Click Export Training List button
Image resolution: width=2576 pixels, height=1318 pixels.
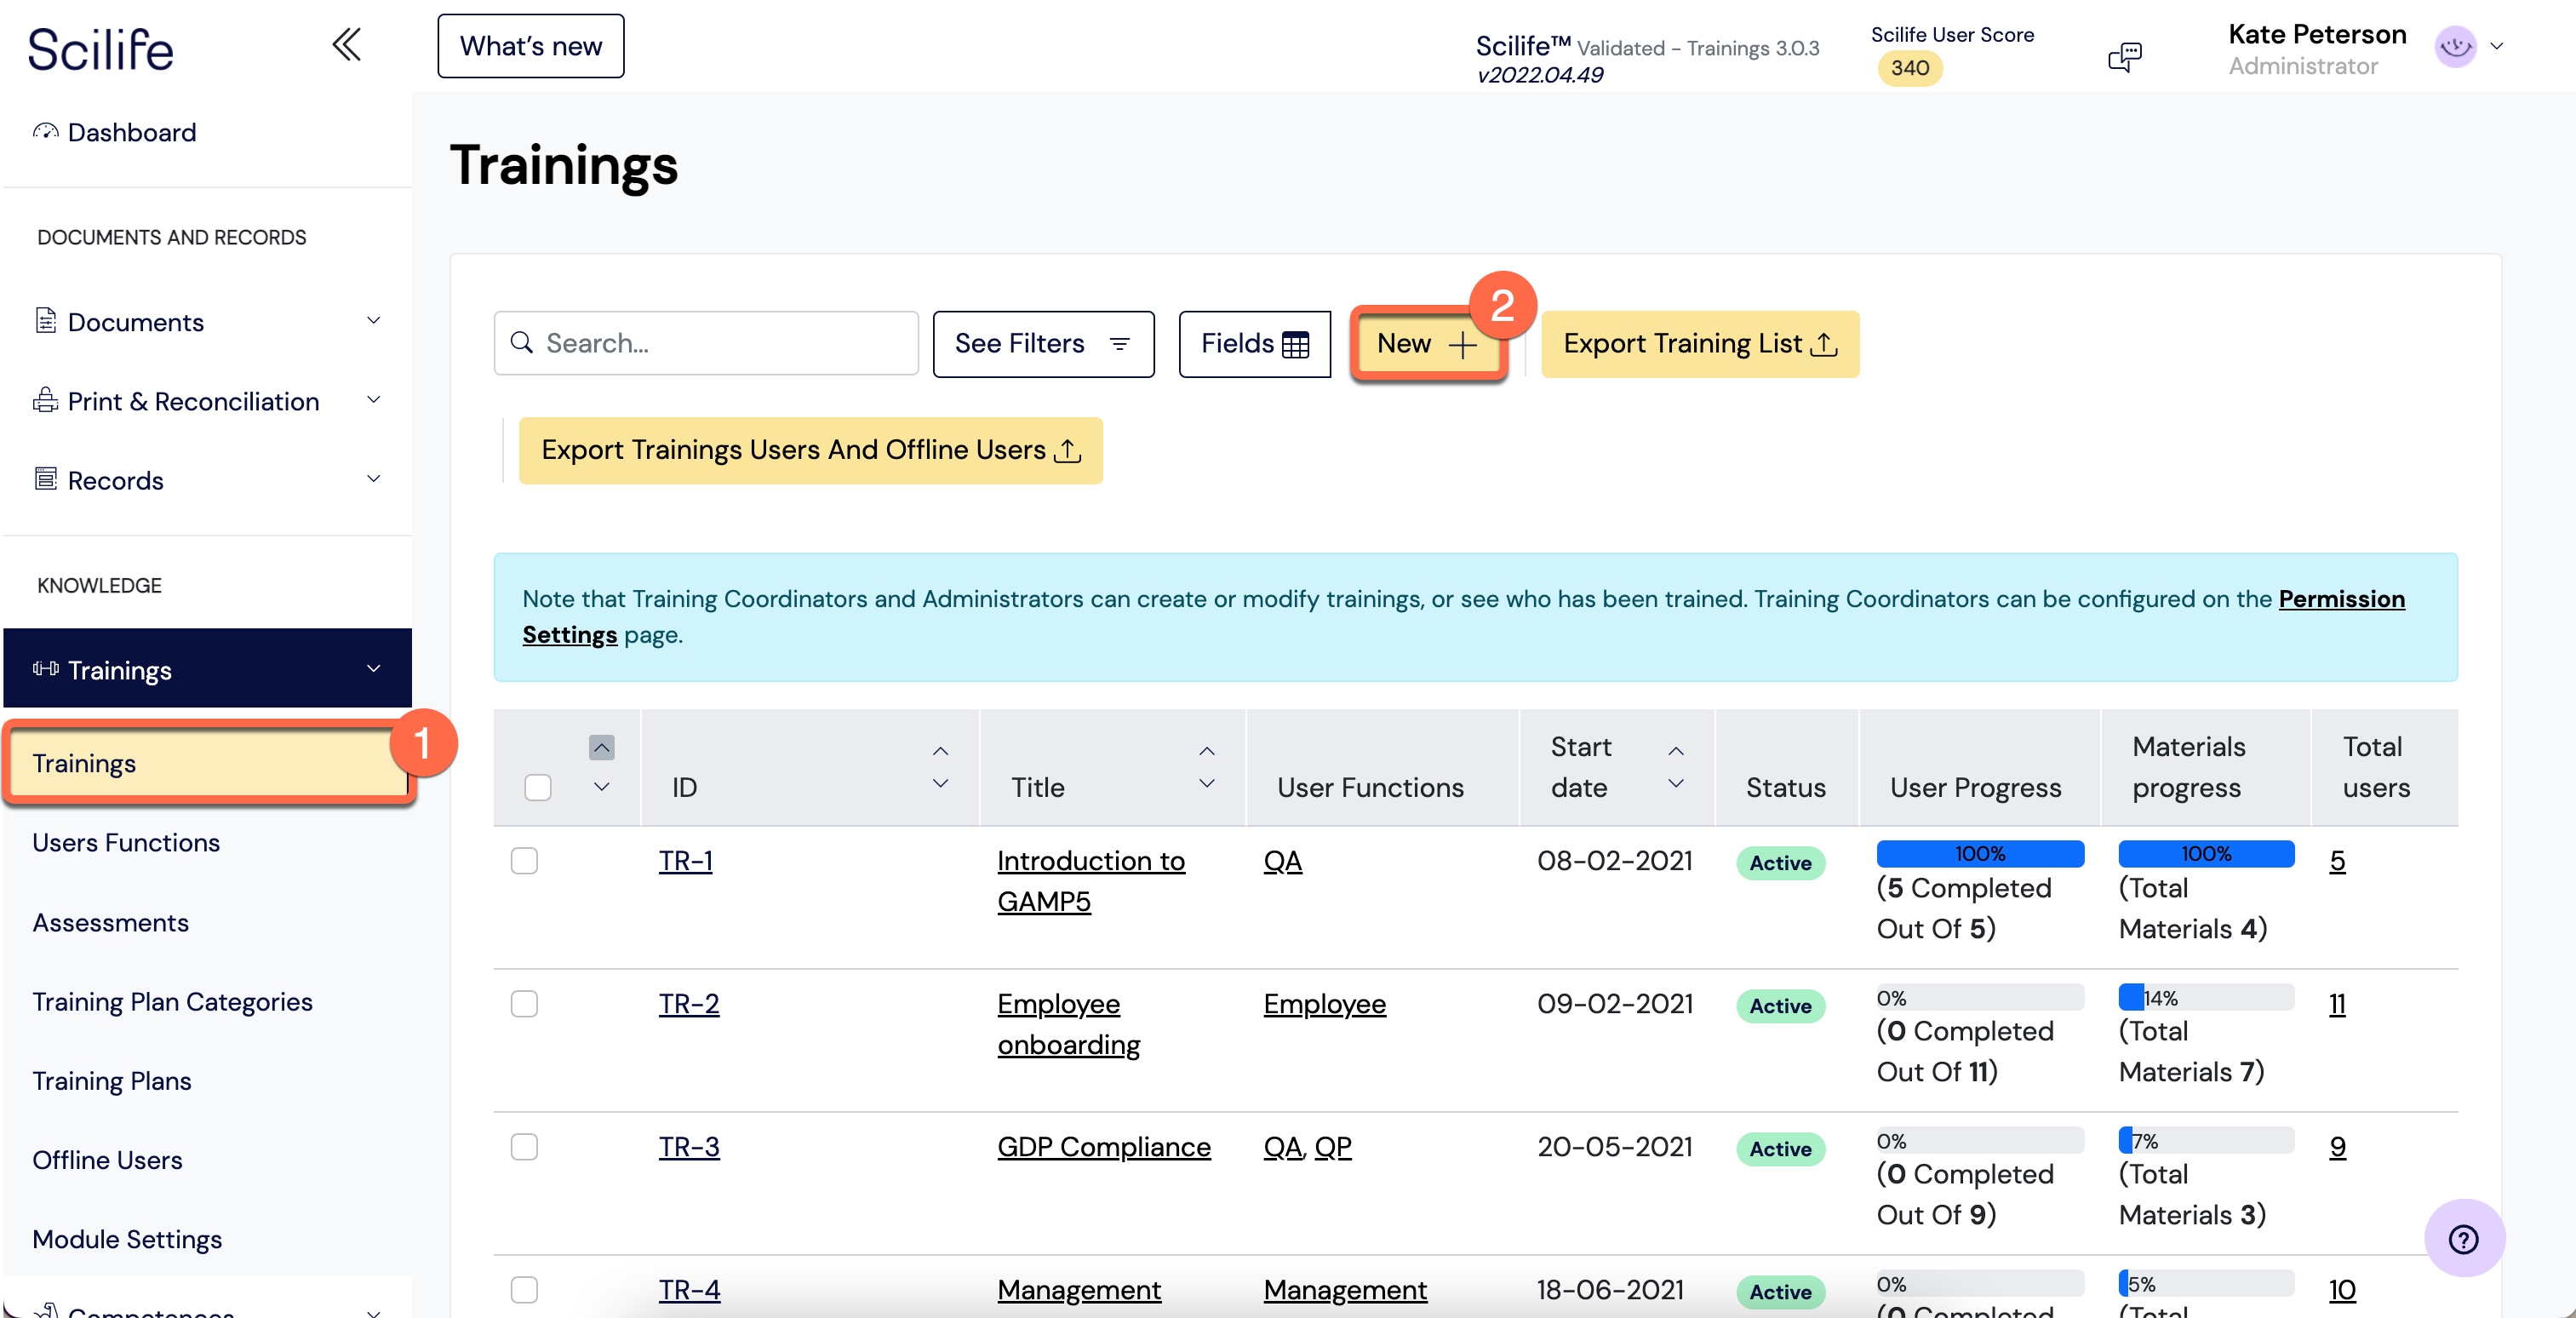point(1699,343)
